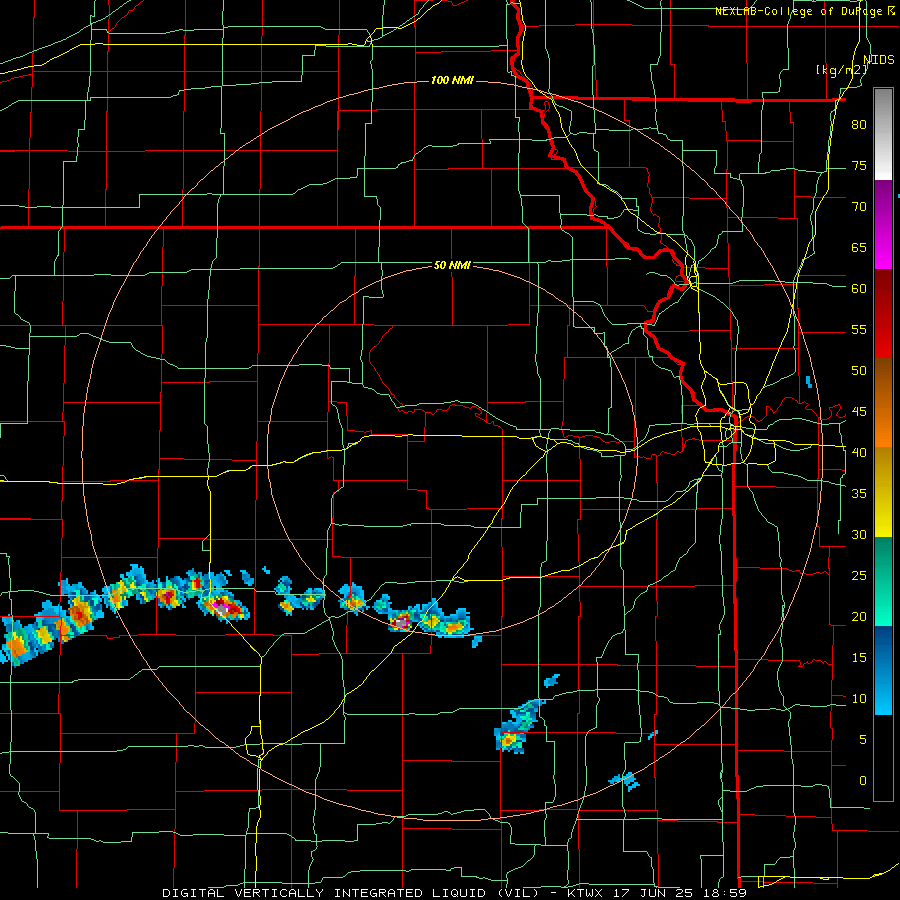The image size is (900, 900).
Task: Pick the blue segment of the color bar
Action: pos(883,670)
